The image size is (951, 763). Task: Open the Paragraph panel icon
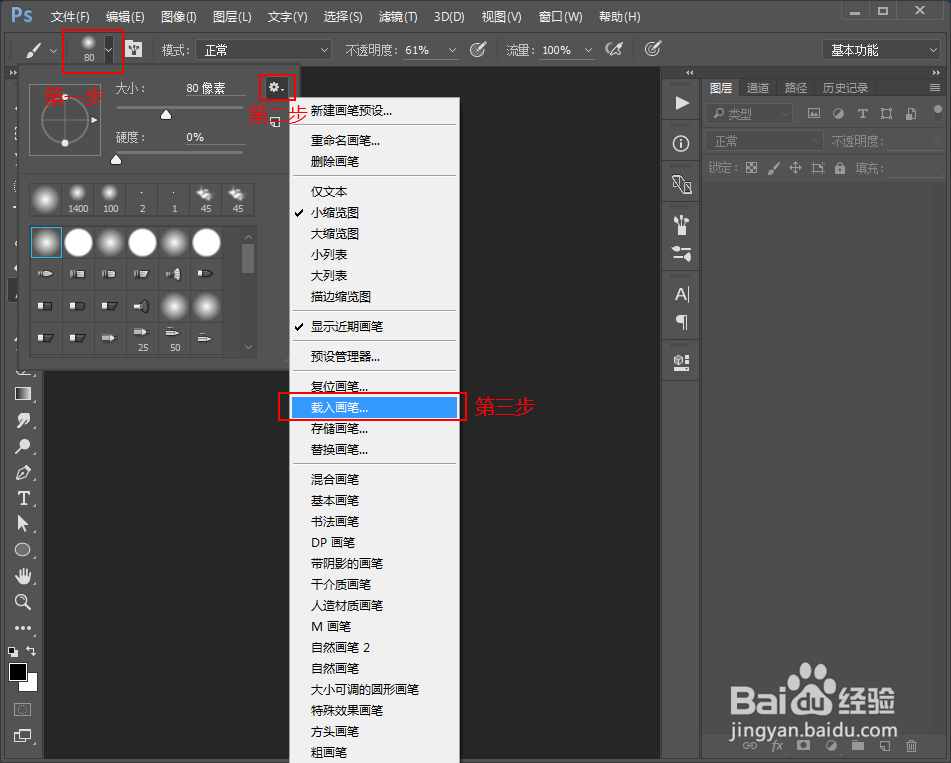click(682, 322)
